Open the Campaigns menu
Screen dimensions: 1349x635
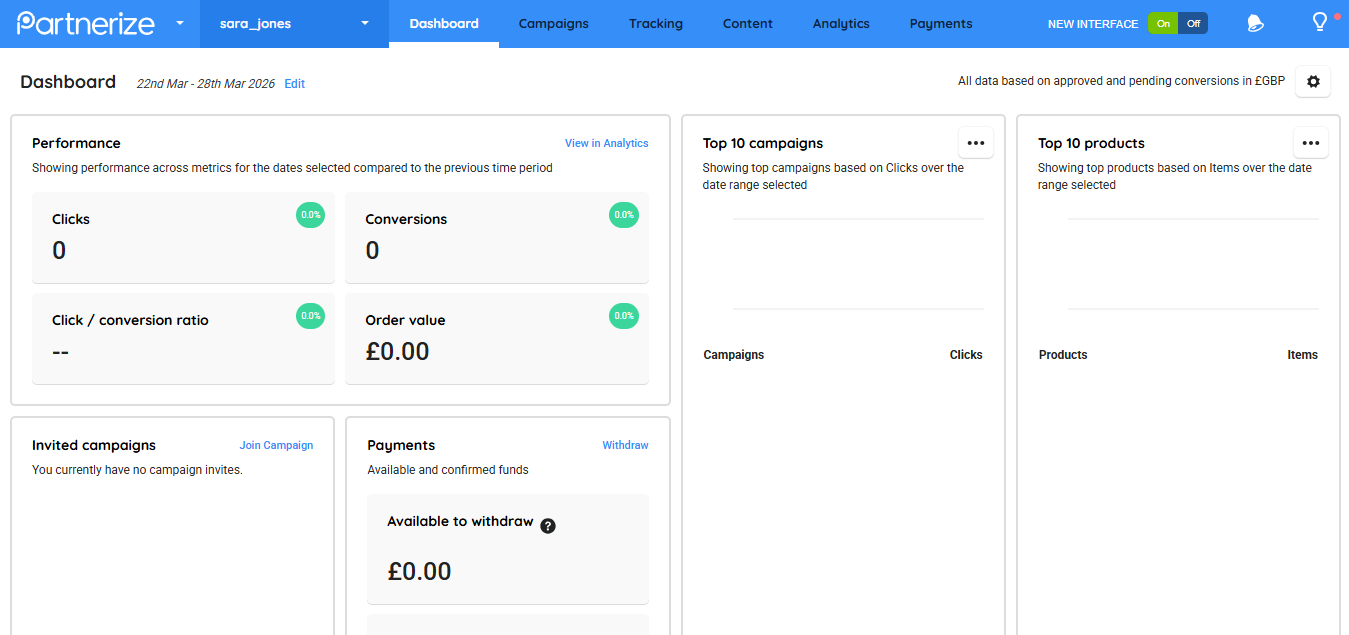click(553, 24)
